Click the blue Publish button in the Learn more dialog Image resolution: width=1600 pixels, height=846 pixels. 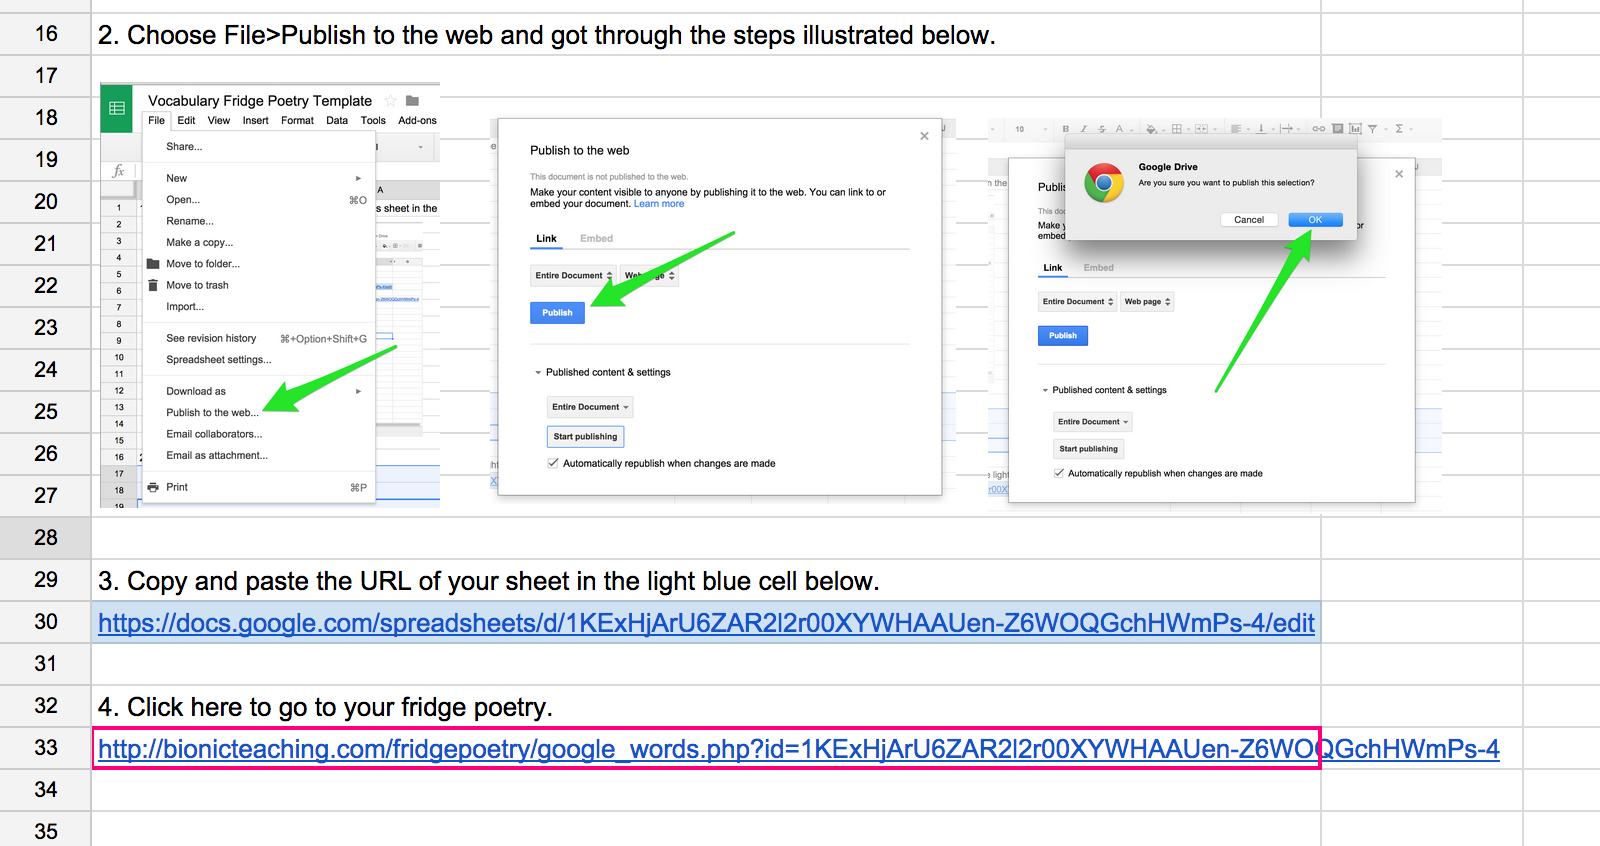click(557, 313)
